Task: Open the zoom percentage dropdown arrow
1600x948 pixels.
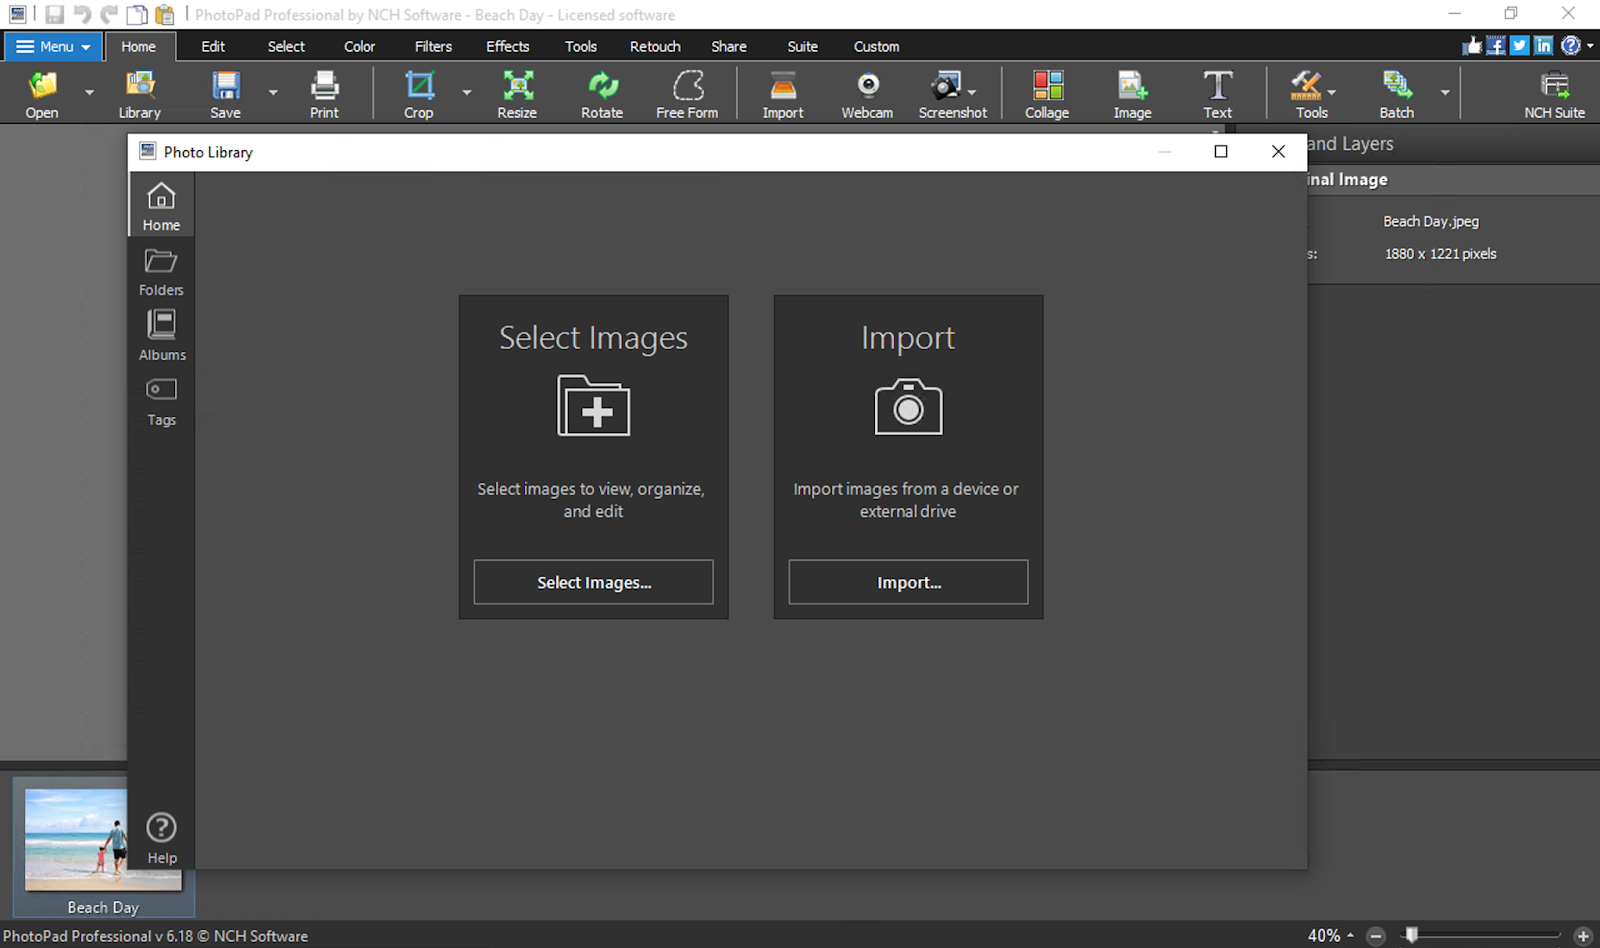Action: 1350,935
